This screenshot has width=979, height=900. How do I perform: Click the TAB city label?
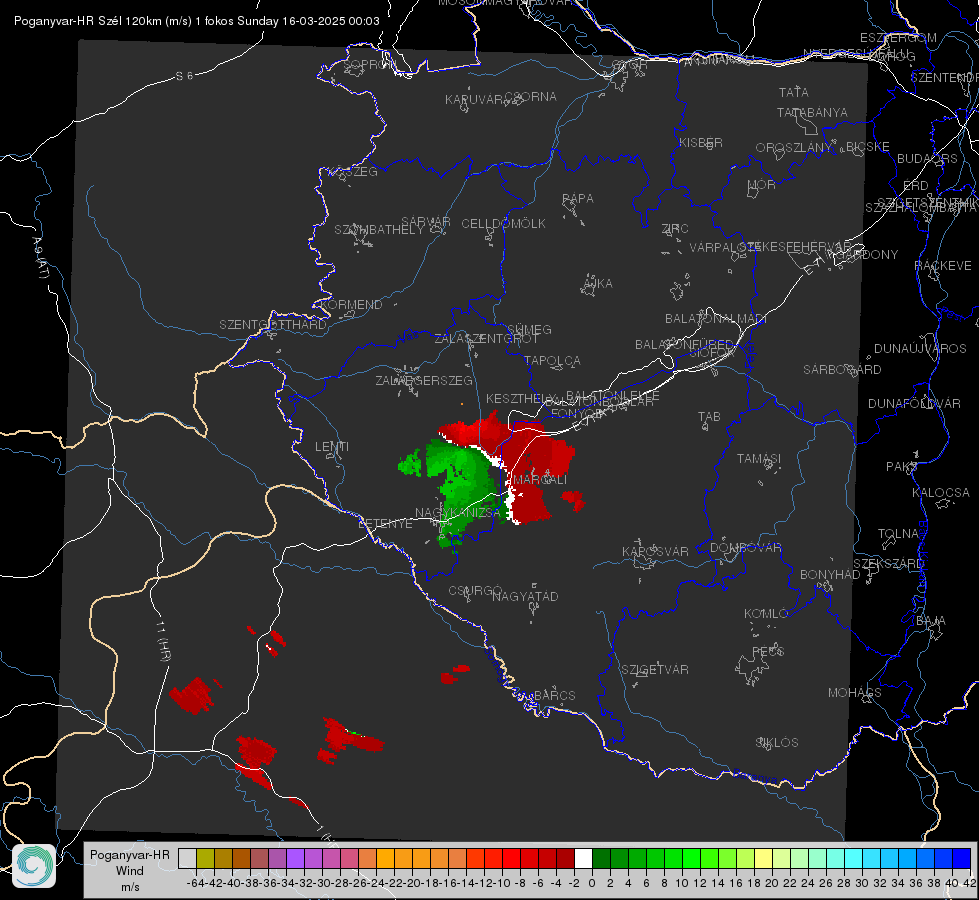709,416
